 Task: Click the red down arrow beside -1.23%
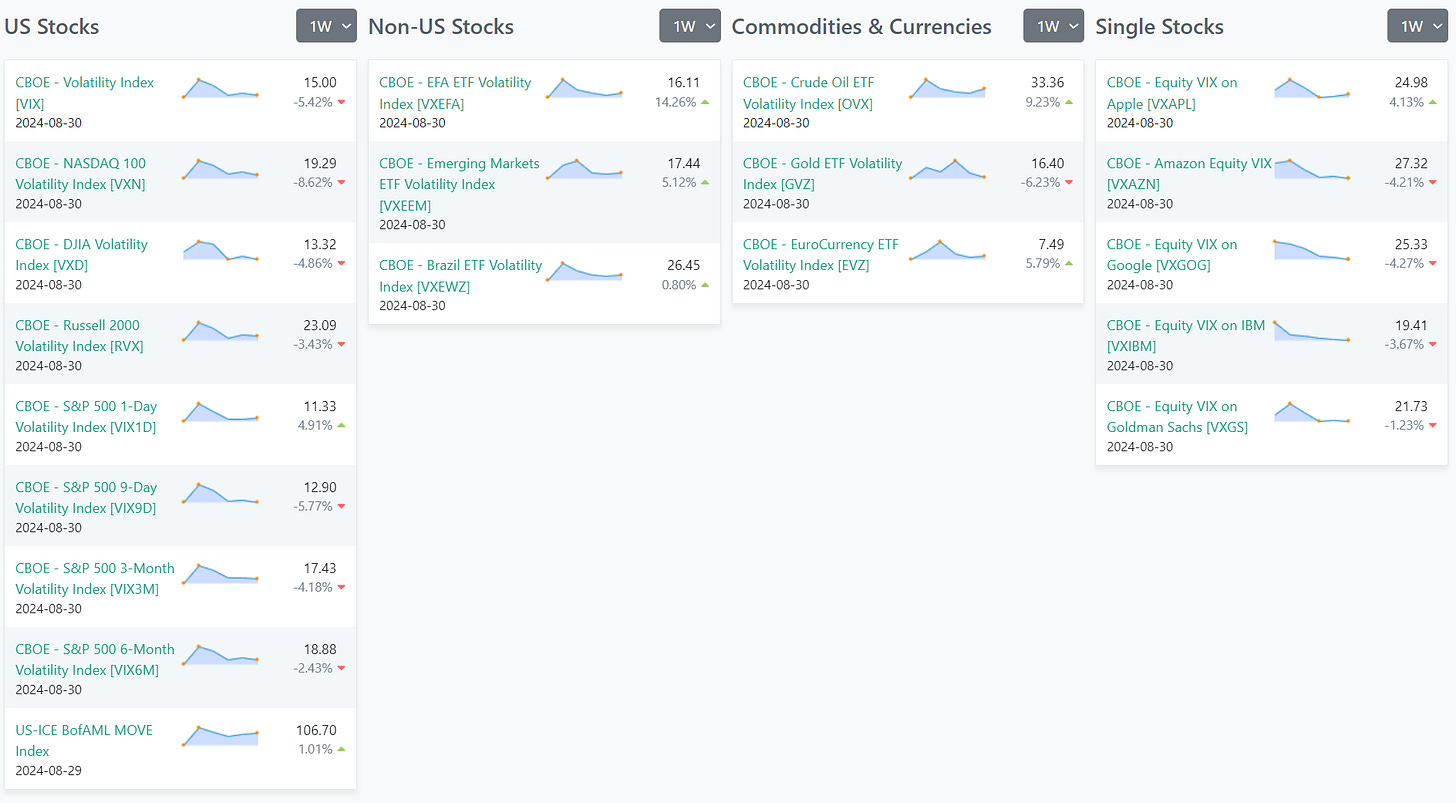coord(1433,426)
